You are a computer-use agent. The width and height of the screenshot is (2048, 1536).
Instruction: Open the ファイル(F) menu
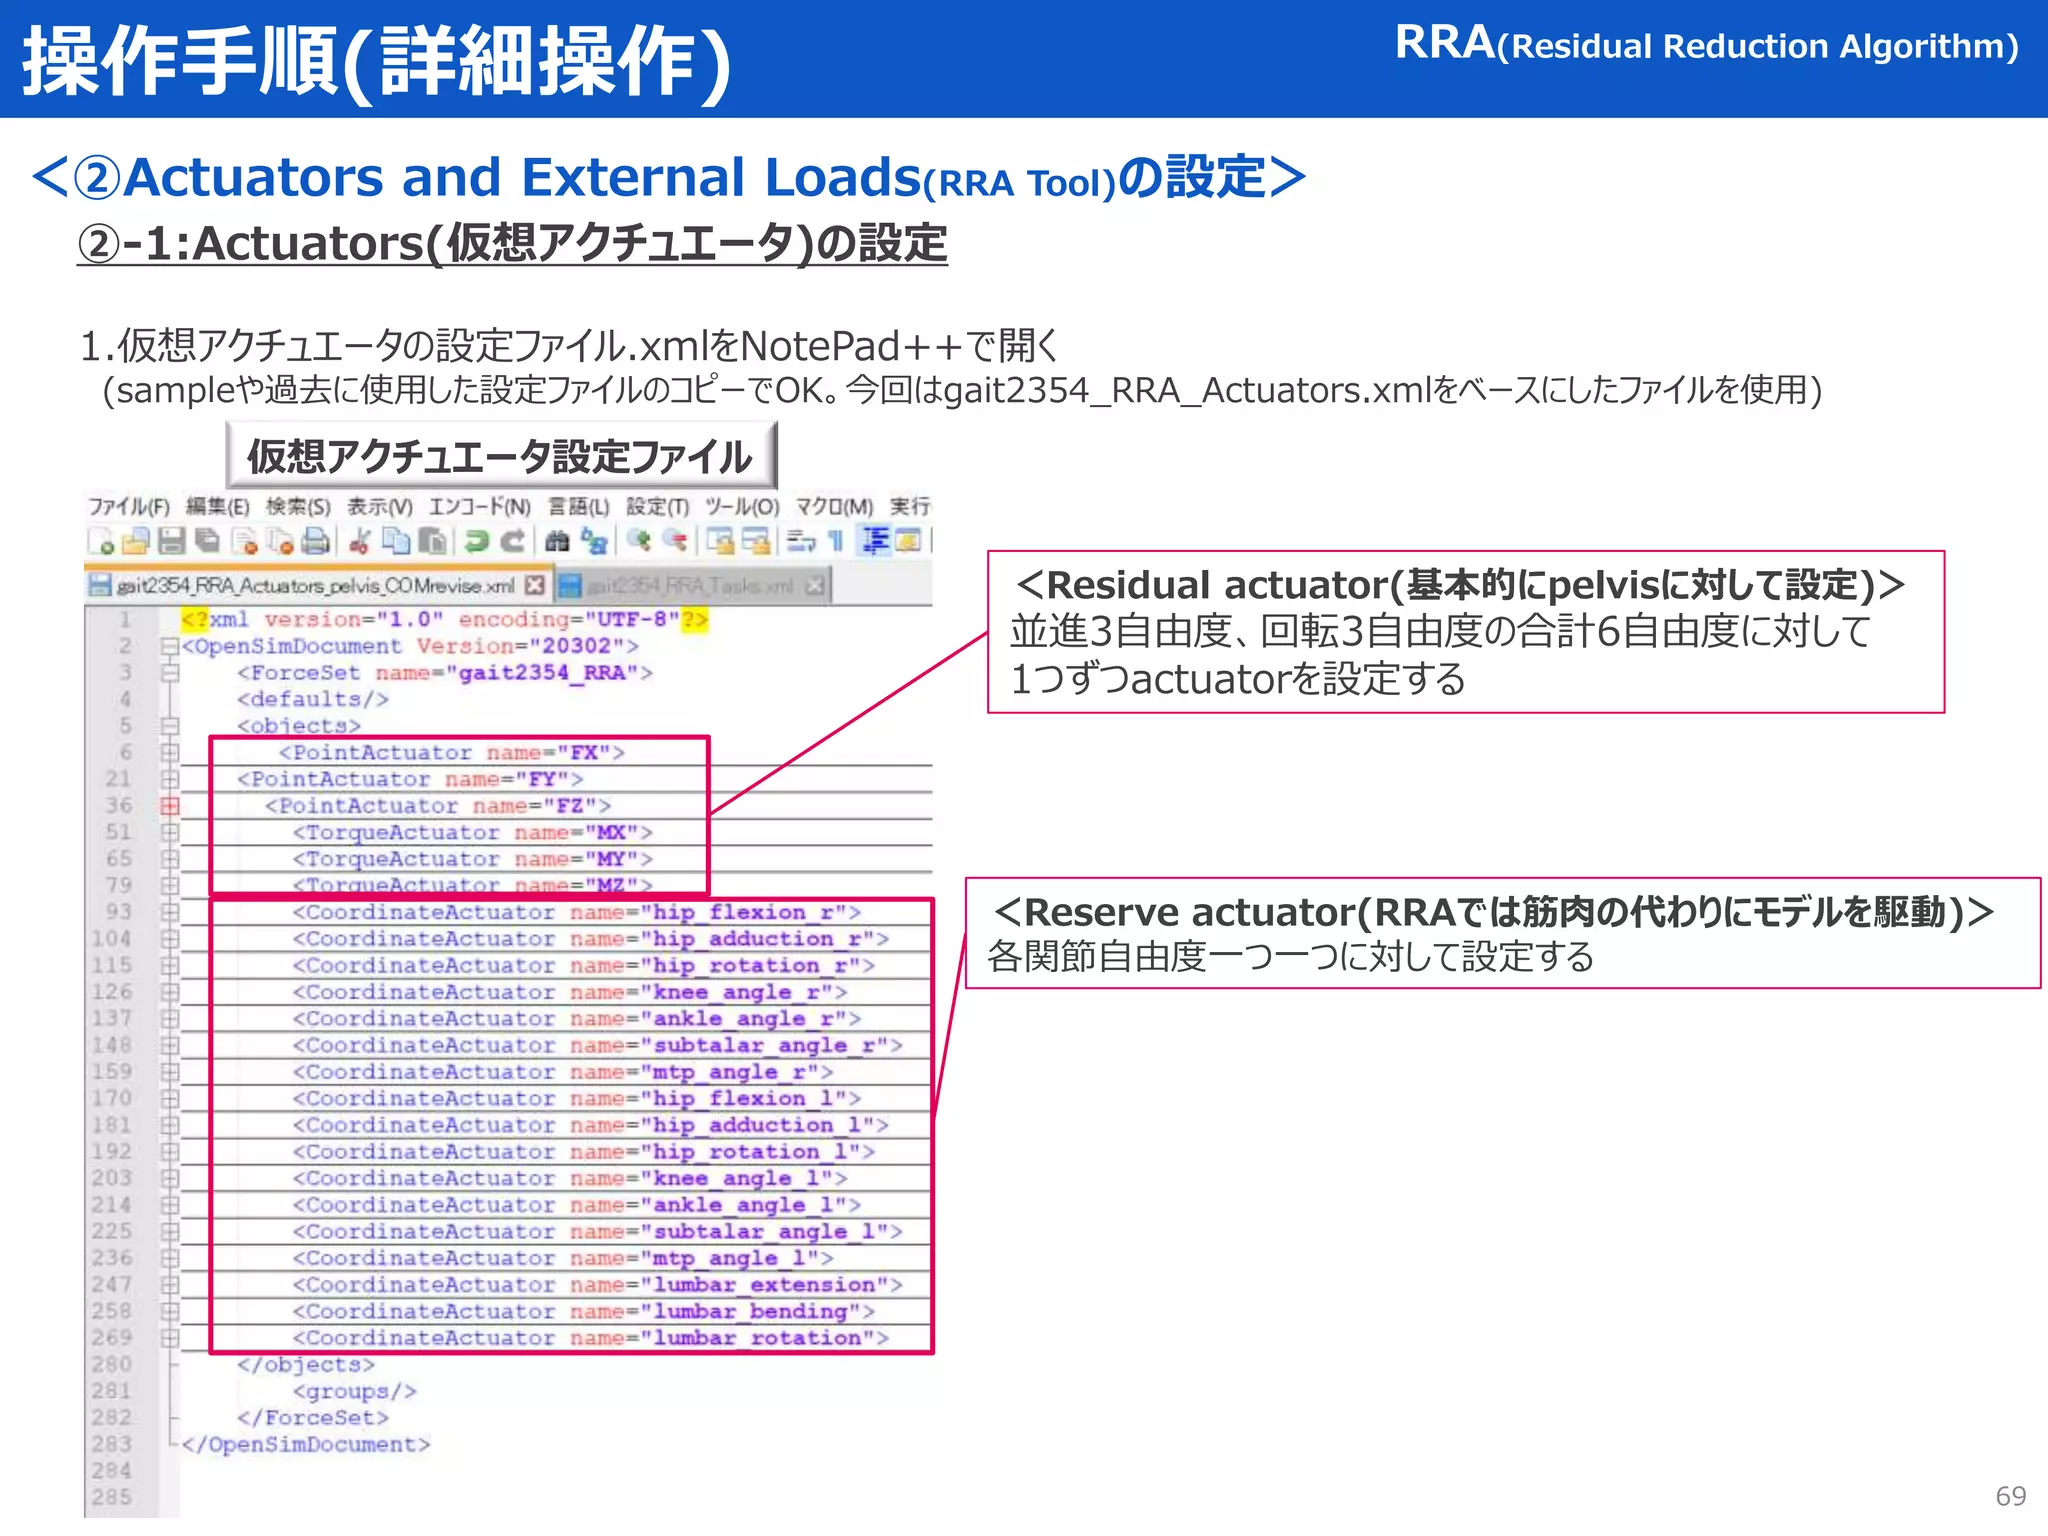coord(129,506)
